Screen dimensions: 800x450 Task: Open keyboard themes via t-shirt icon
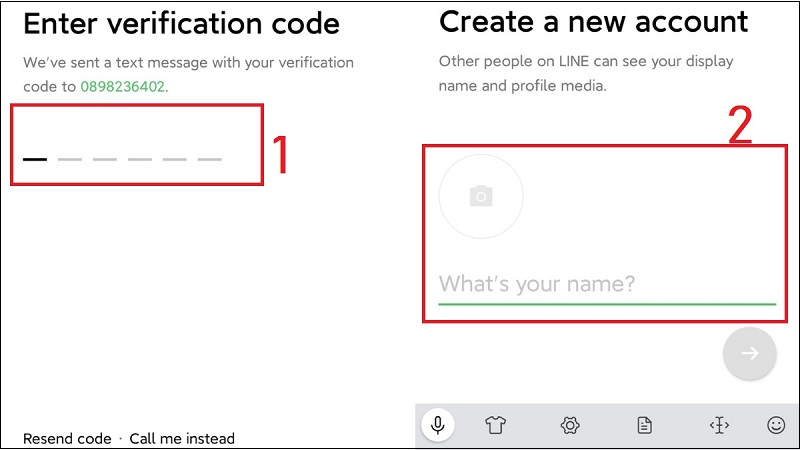[x=495, y=425]
